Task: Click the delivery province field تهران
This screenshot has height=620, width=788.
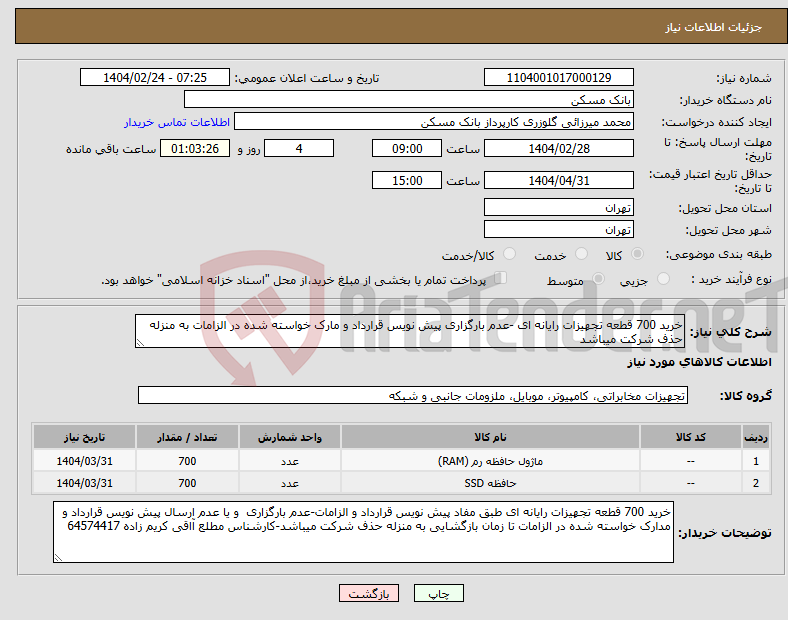Action: (559, 207)
